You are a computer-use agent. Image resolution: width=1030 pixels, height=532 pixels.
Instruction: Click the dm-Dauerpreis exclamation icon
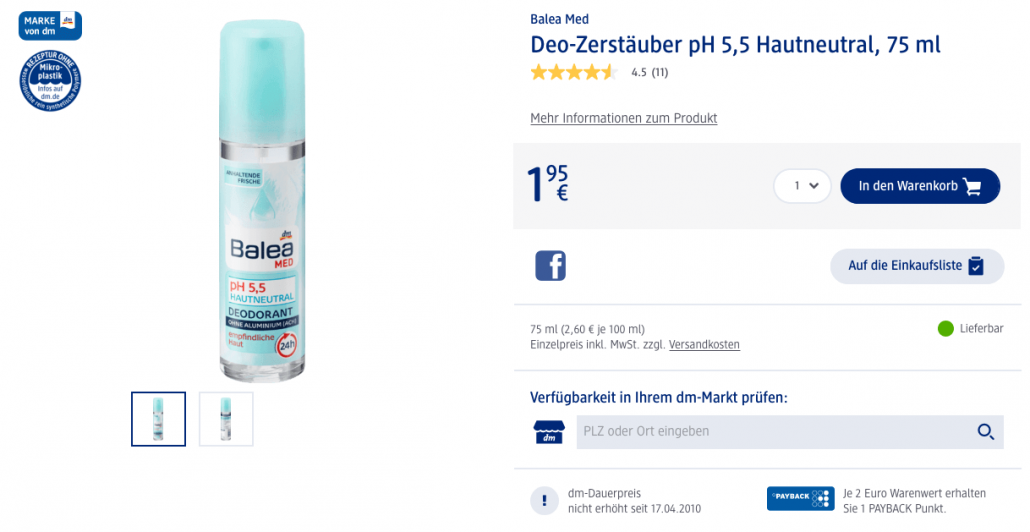(545, 500)
